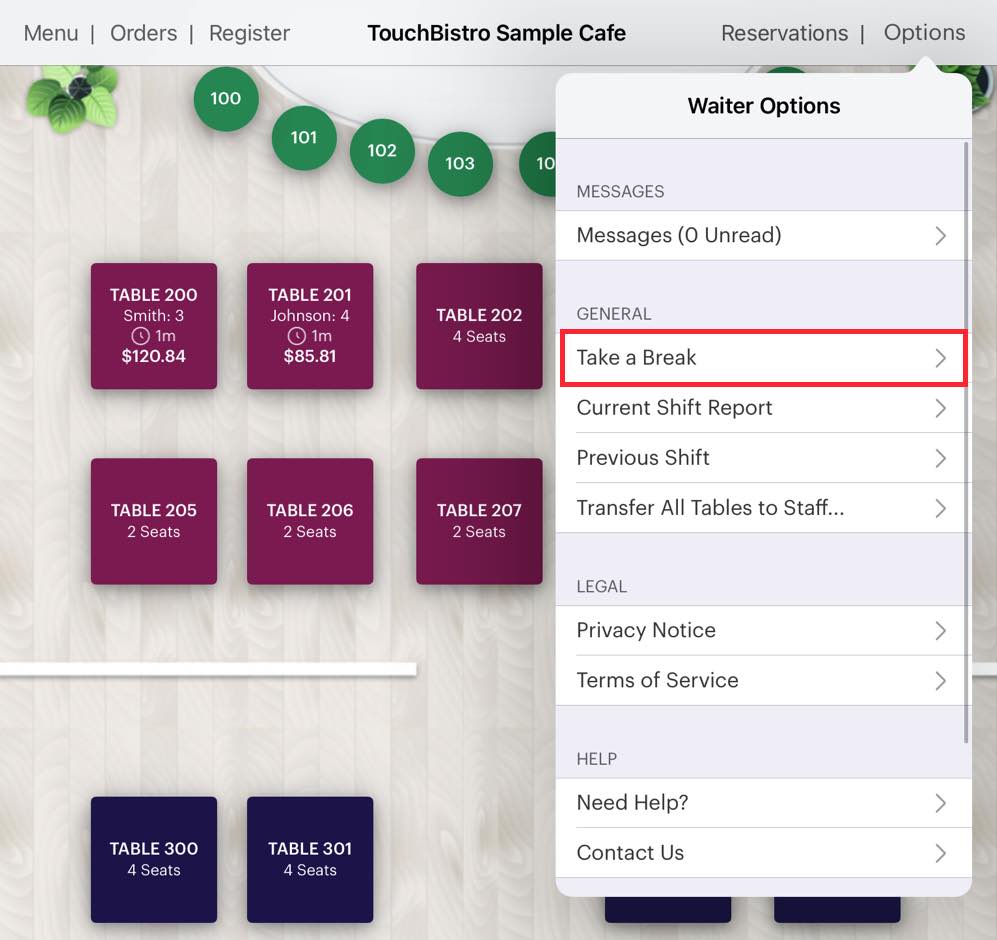This screenshot has width=997, height=940.
Task: Select Table 300 on the floor plan
Action: 154,859
